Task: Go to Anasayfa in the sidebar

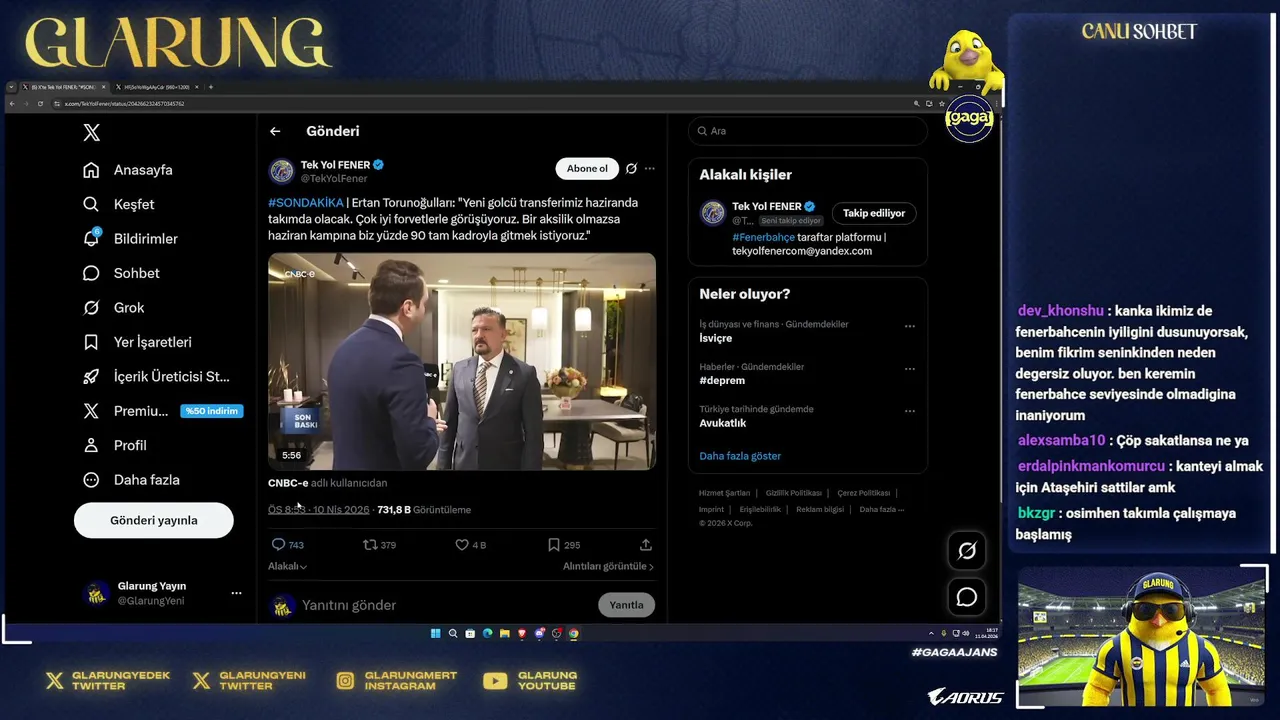Action: tap(128, 170)
